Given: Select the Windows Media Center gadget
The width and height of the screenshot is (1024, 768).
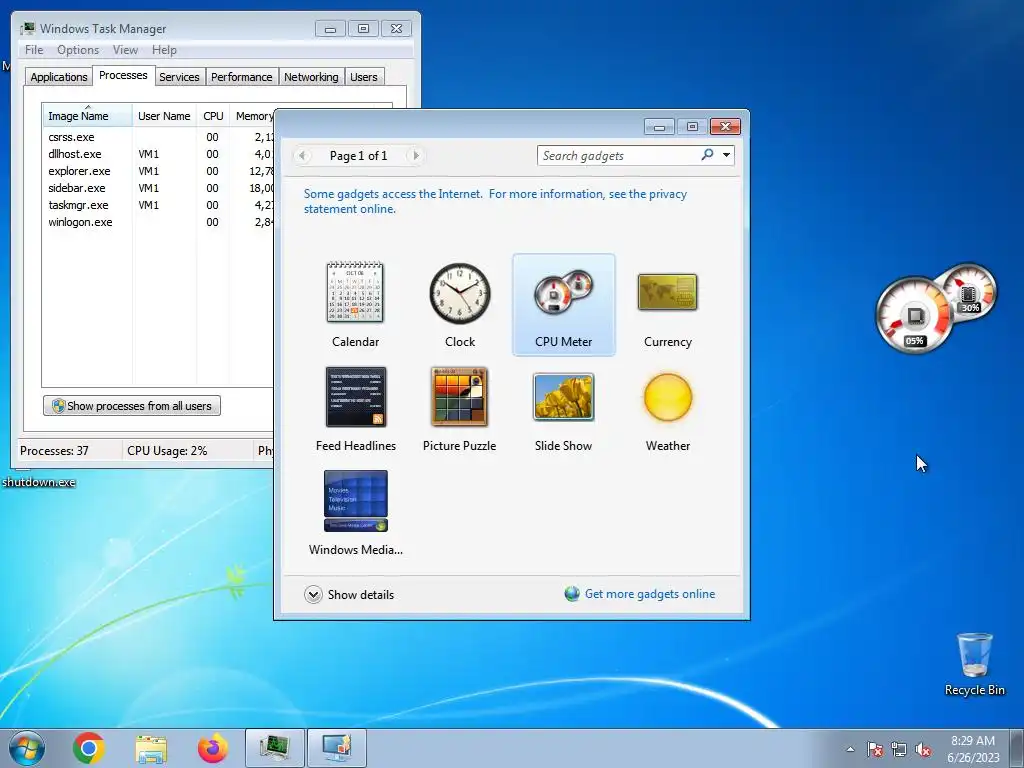Looking at the screenshot, I should (355, 513).
